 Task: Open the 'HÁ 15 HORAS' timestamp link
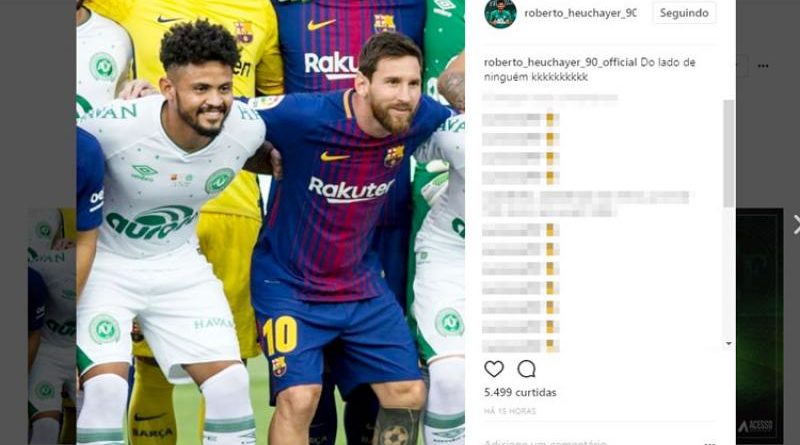click(x=510, y=411)
